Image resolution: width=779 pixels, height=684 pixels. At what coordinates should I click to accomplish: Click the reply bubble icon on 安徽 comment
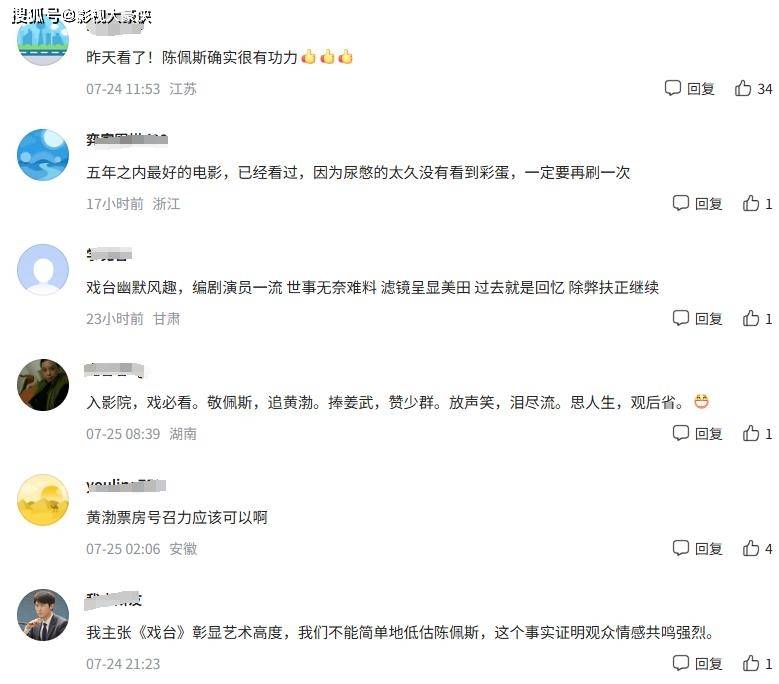(680, 548)
